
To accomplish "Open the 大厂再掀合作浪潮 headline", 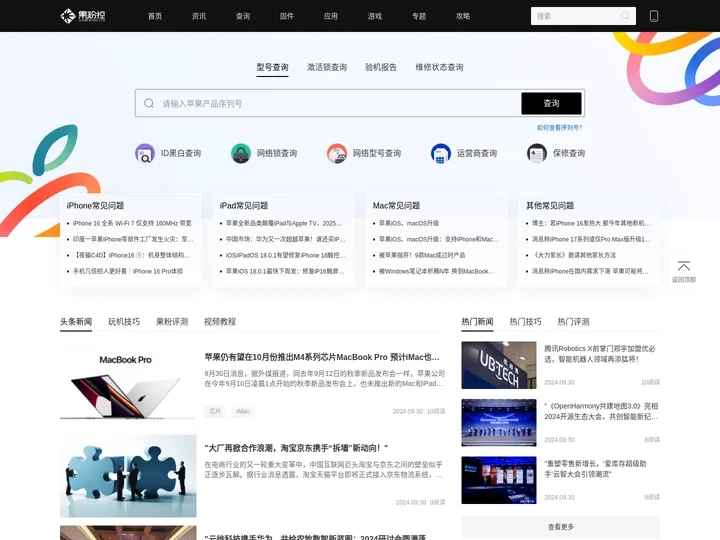I will click(x=296, y=448).
